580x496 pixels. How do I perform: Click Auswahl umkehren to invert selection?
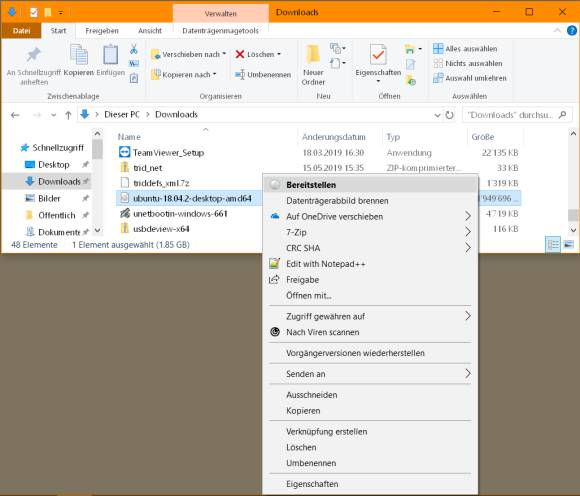[x=470, y=78]
